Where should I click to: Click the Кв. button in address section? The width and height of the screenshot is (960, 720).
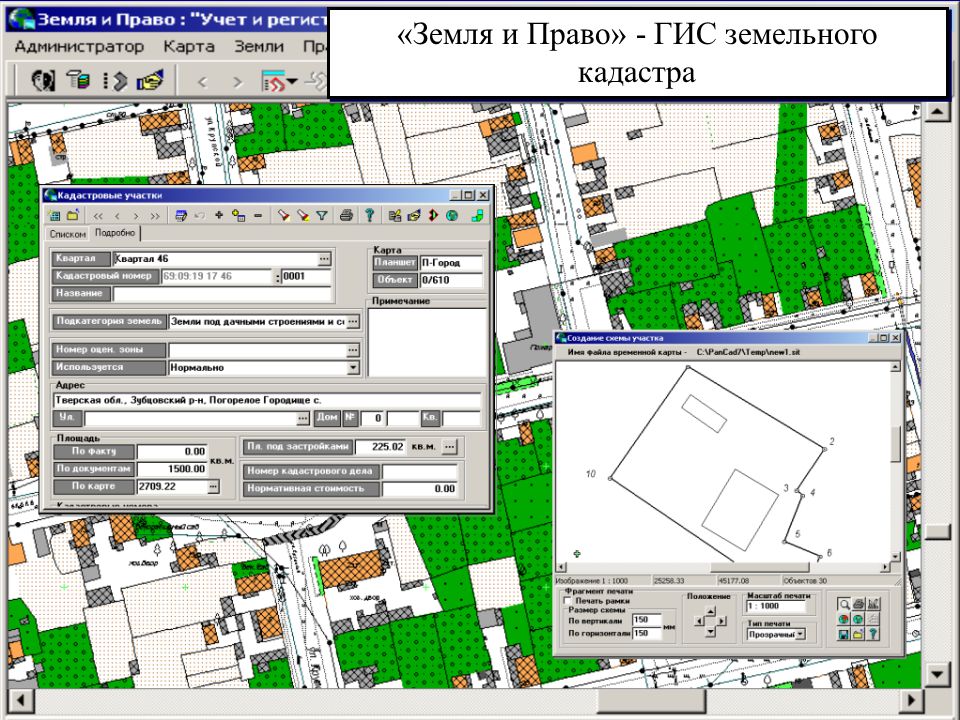(430, 418)
